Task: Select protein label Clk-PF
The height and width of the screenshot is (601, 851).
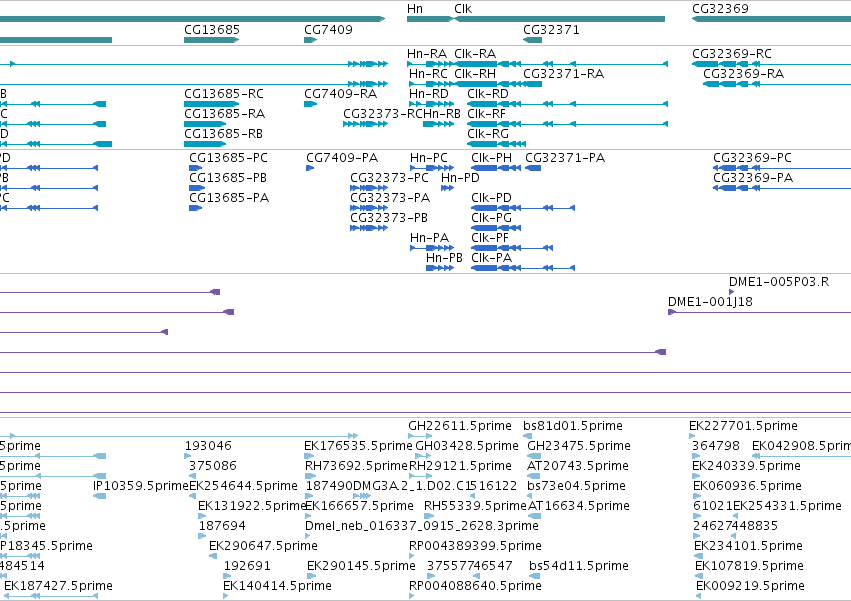Action: (x=490, y=238)
